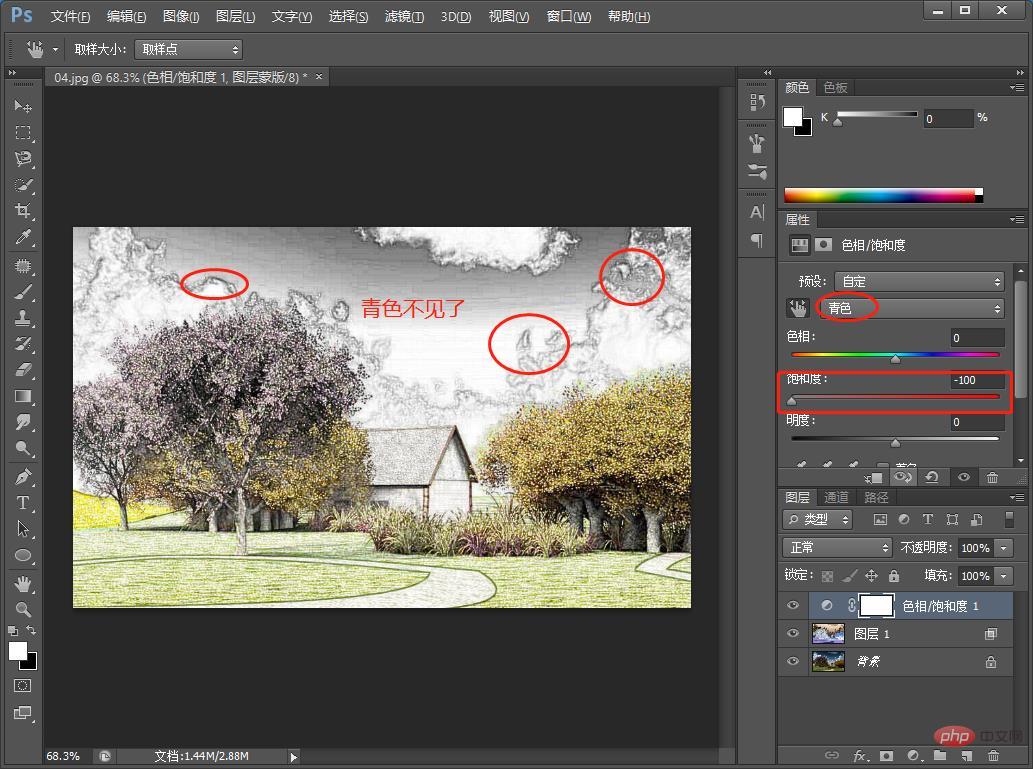Select the Eraser tool

(x=23, y=370)
